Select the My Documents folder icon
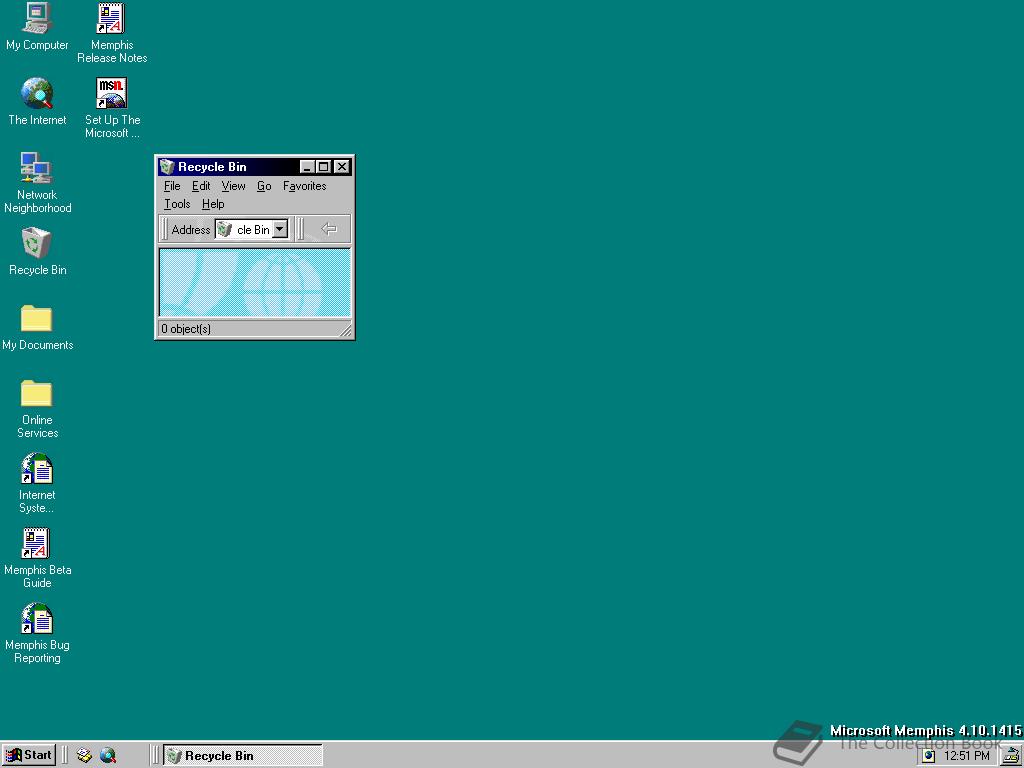1024x768 pixels. coord(37,327)
